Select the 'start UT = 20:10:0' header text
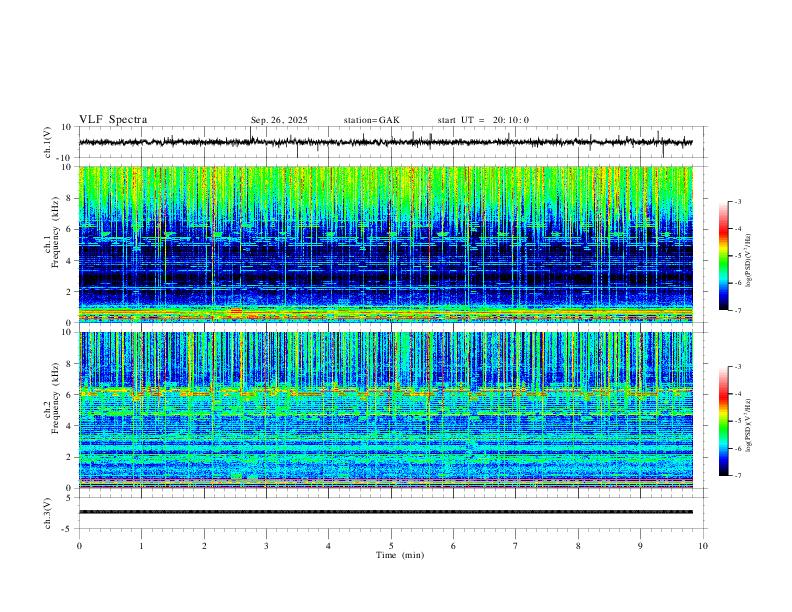 click(483, 120)
